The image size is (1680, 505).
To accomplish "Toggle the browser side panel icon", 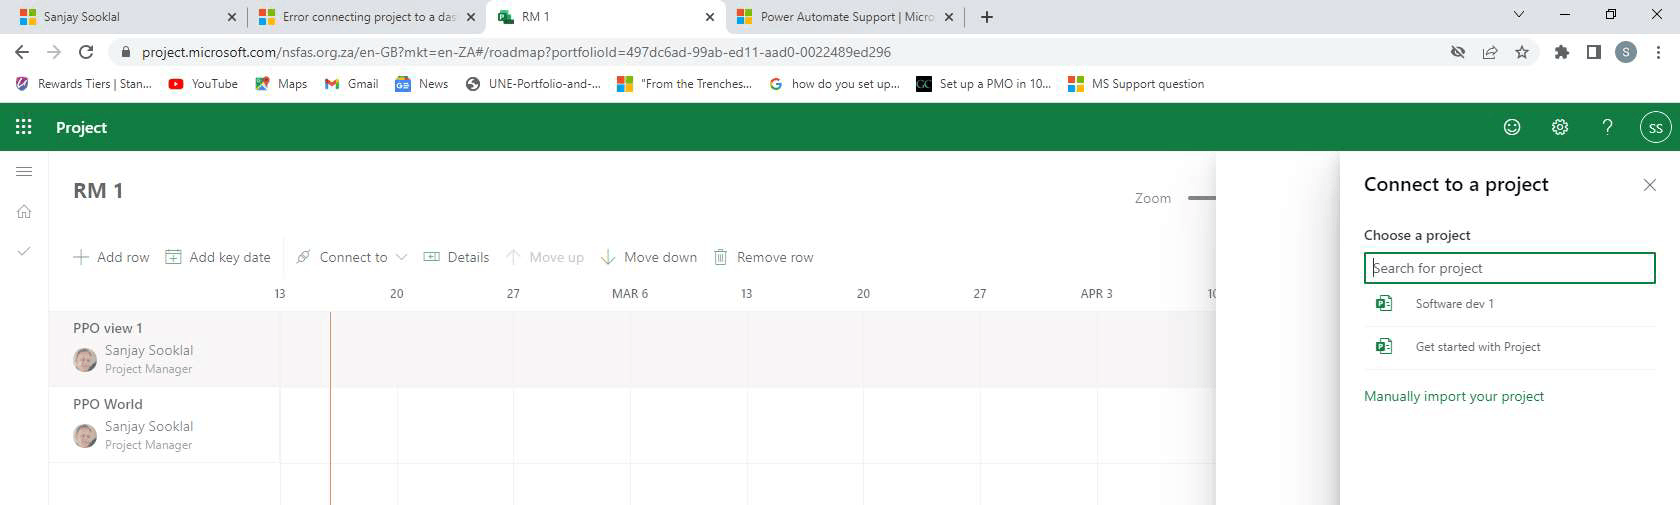I will pyautogui.click(x=1594, y=52).
